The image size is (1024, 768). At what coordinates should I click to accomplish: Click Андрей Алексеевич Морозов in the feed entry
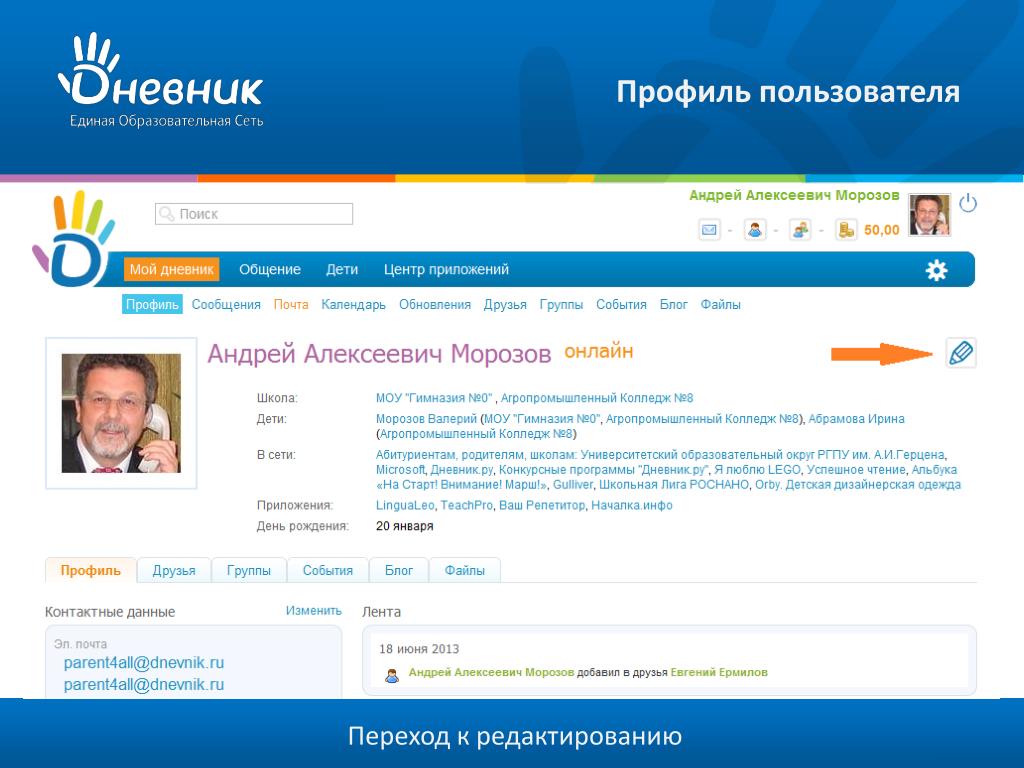491,672
